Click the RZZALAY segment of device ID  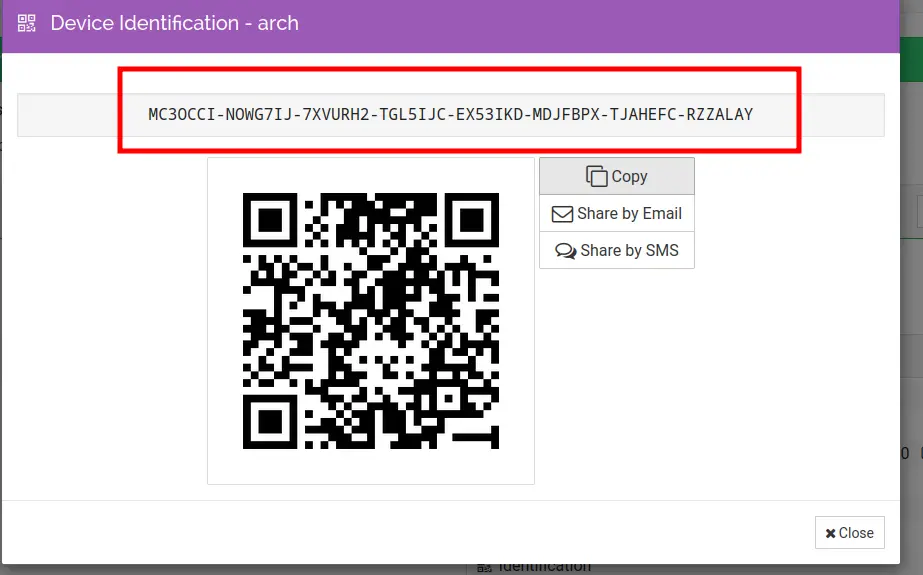pyautogui.click(x=719, y=115)
